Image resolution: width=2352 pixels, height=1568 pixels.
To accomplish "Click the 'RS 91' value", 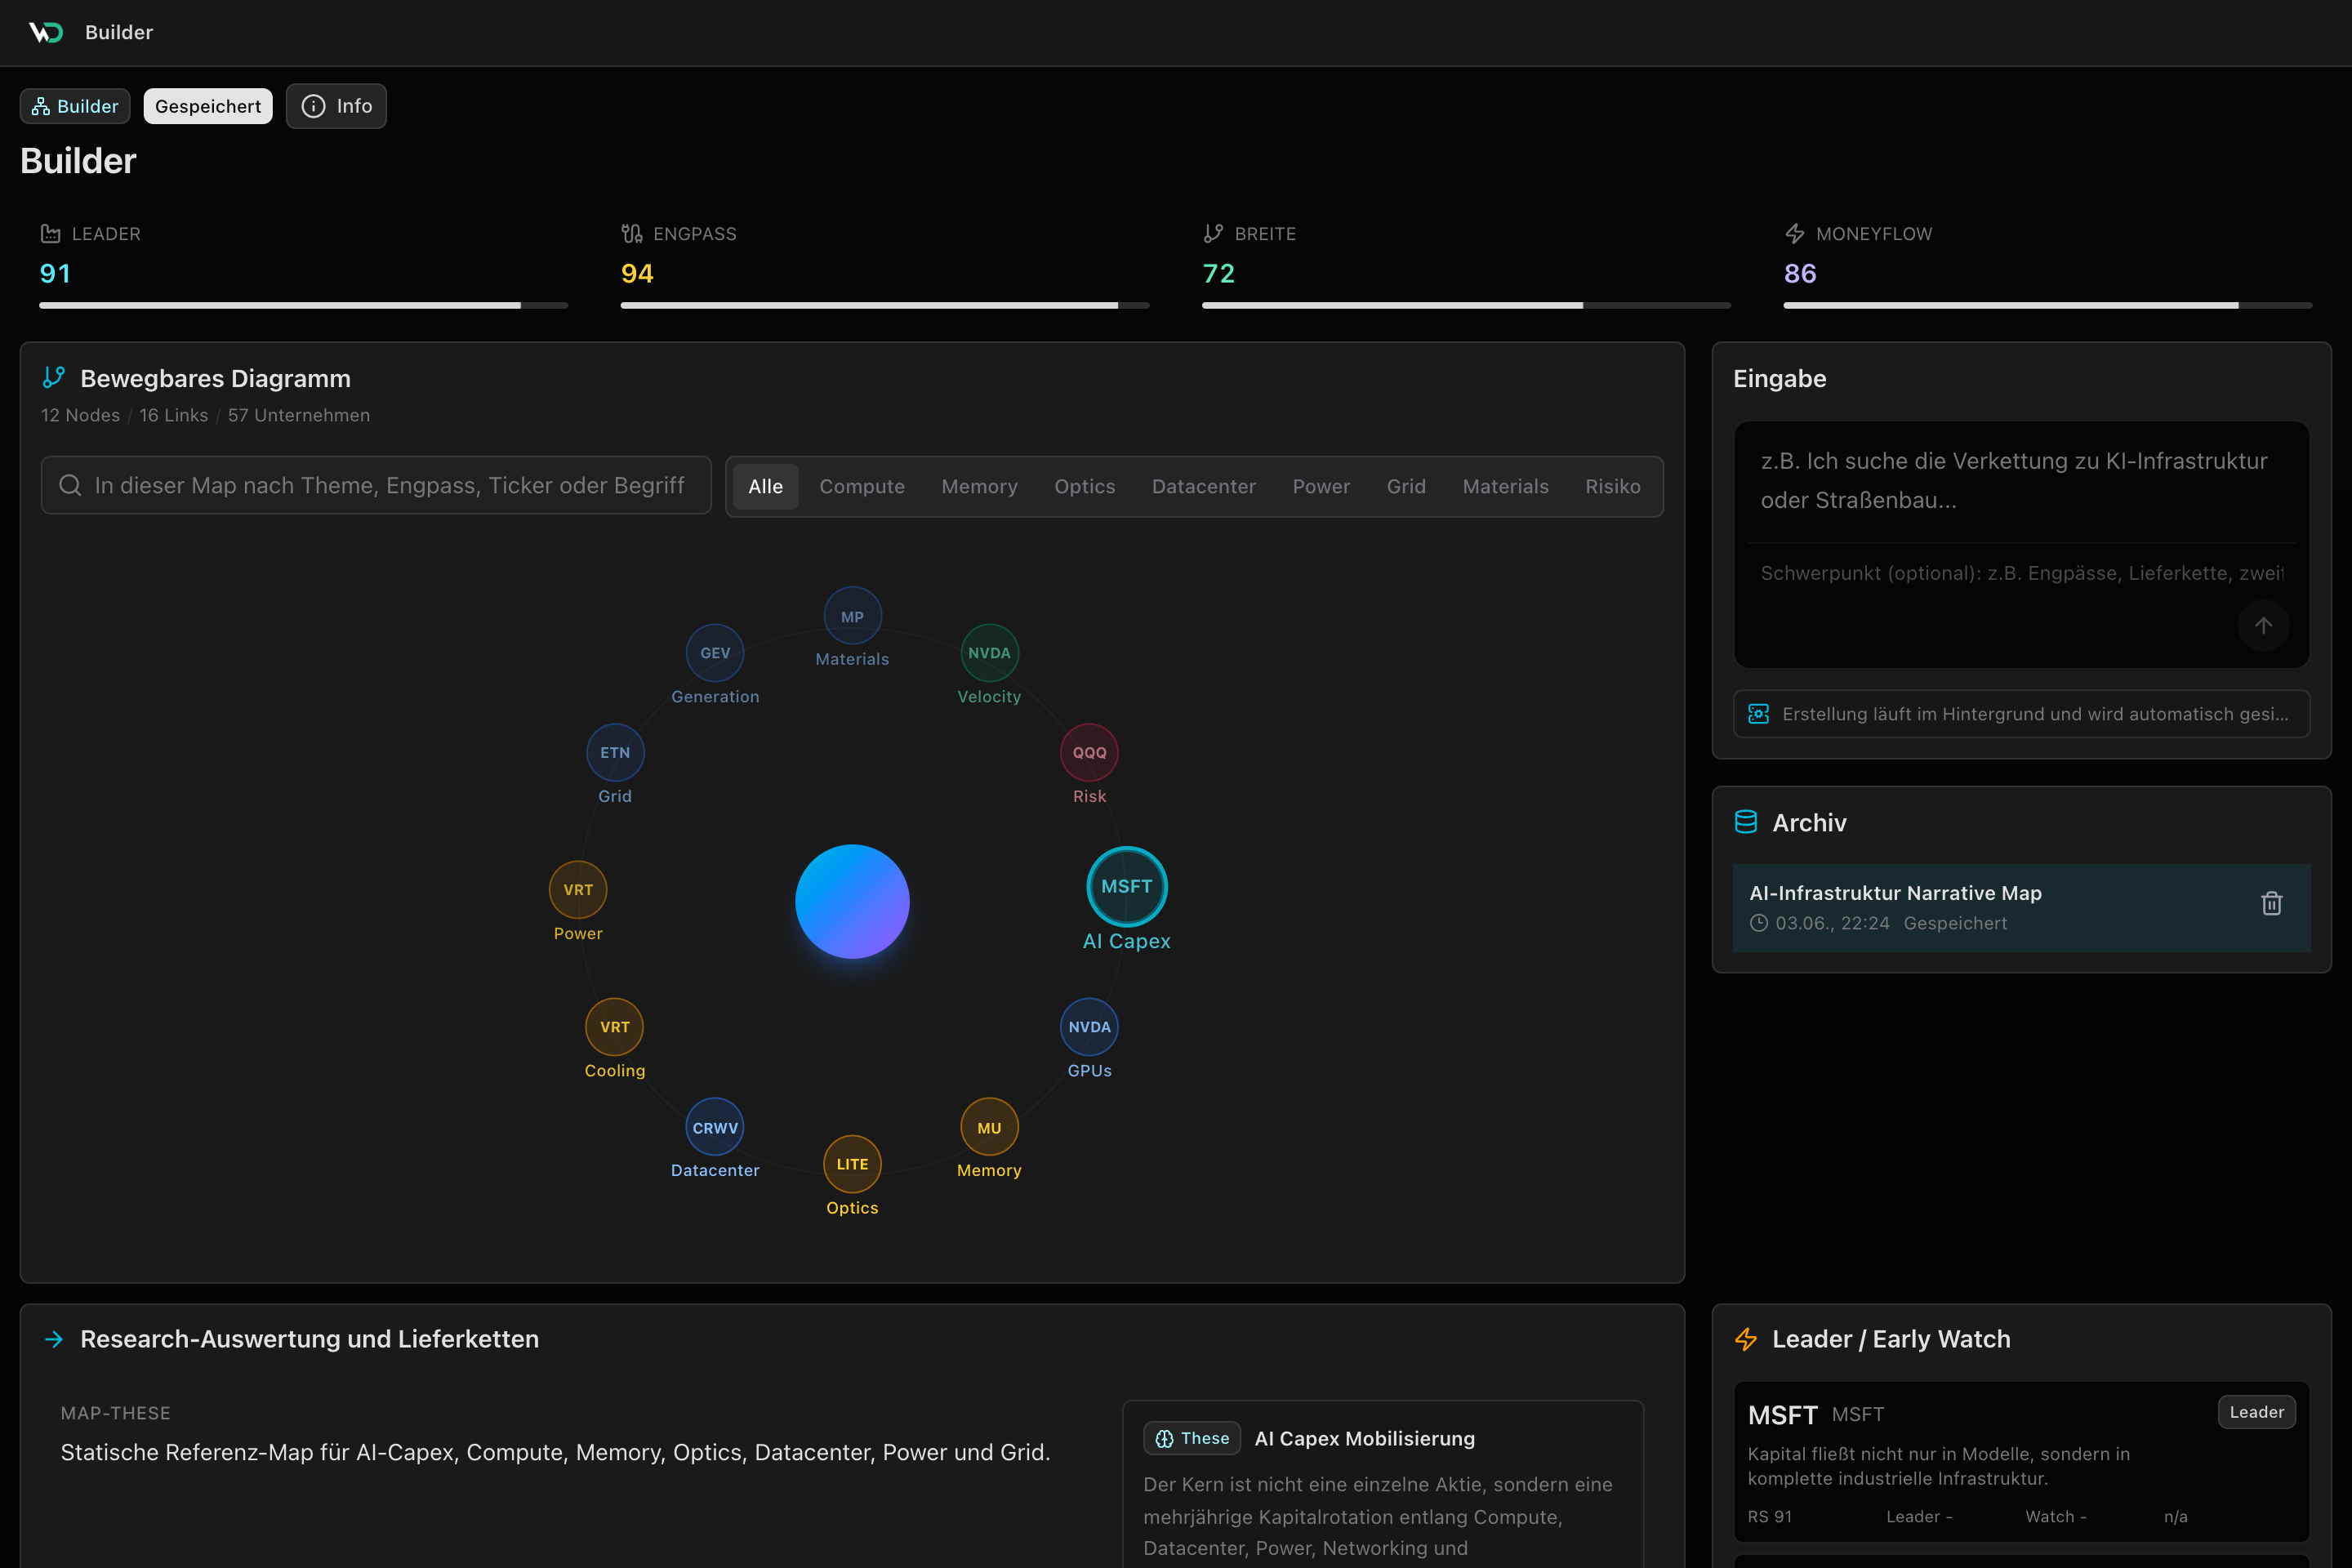I will (x=1770, y=1517).
